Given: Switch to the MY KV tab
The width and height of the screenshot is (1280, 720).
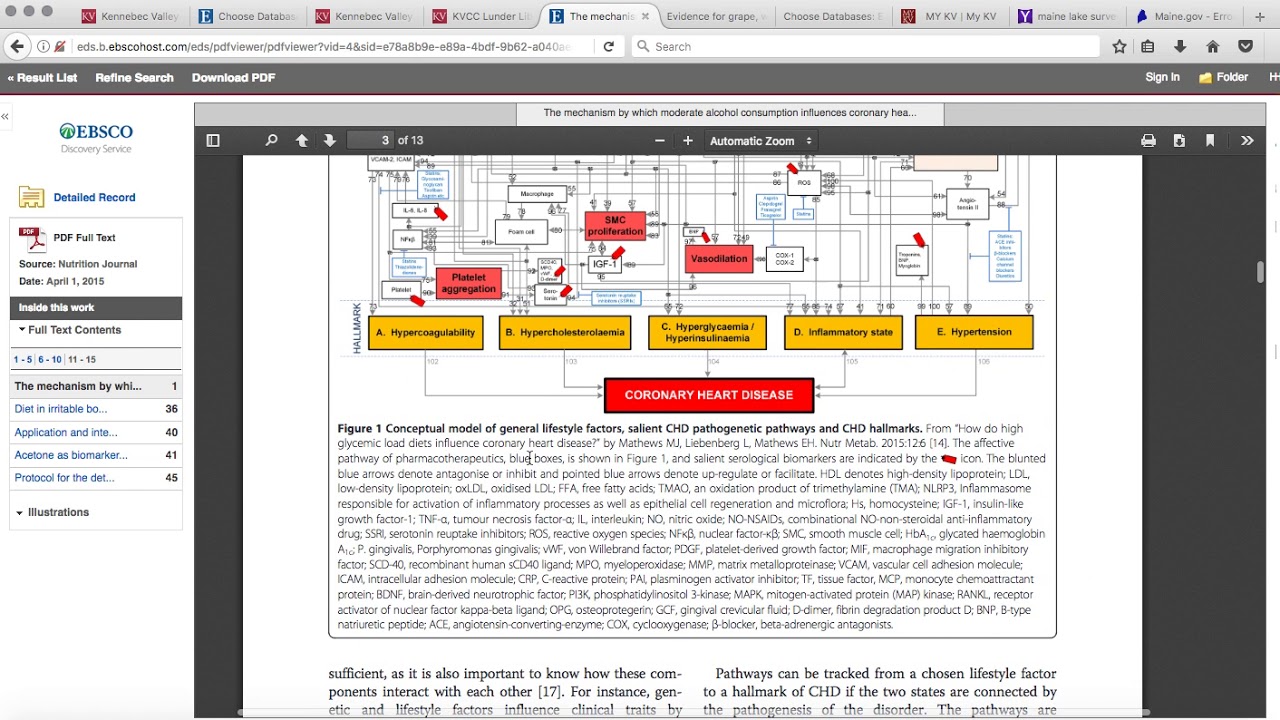Looking at the screenshot, I should (x=950, y=16).
